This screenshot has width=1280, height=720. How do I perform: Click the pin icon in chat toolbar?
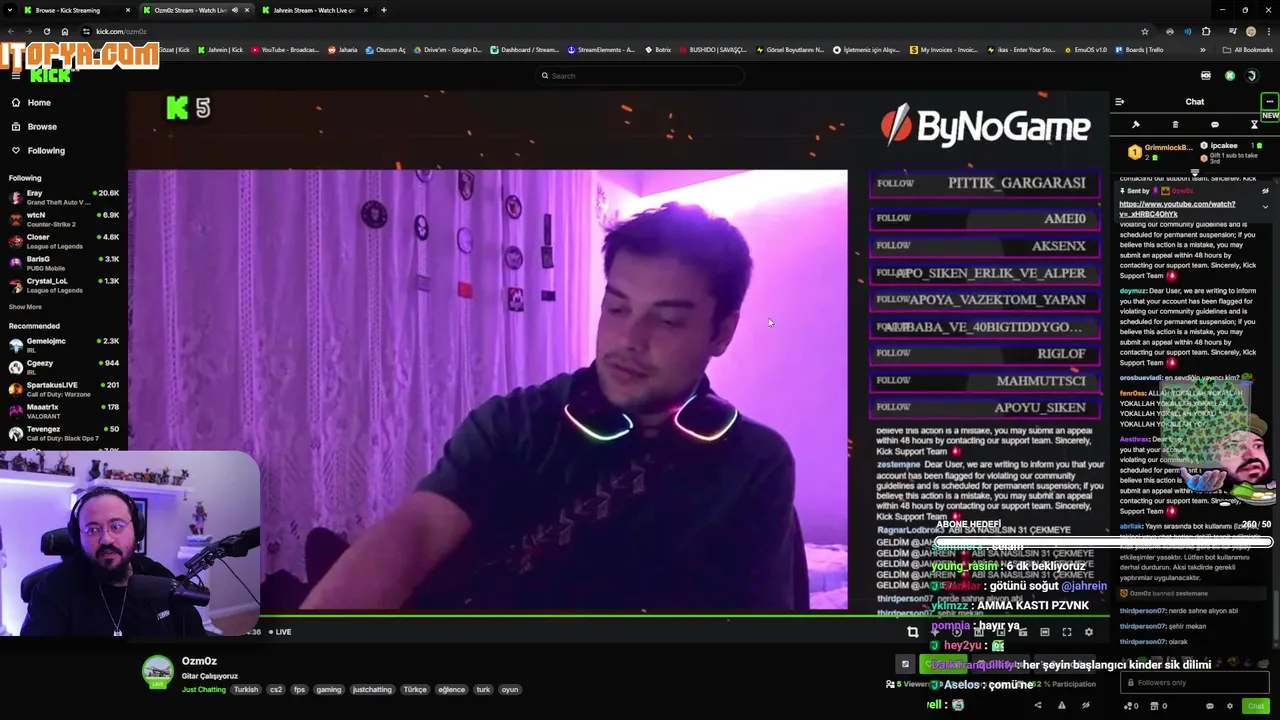(x=1136, y=125)
